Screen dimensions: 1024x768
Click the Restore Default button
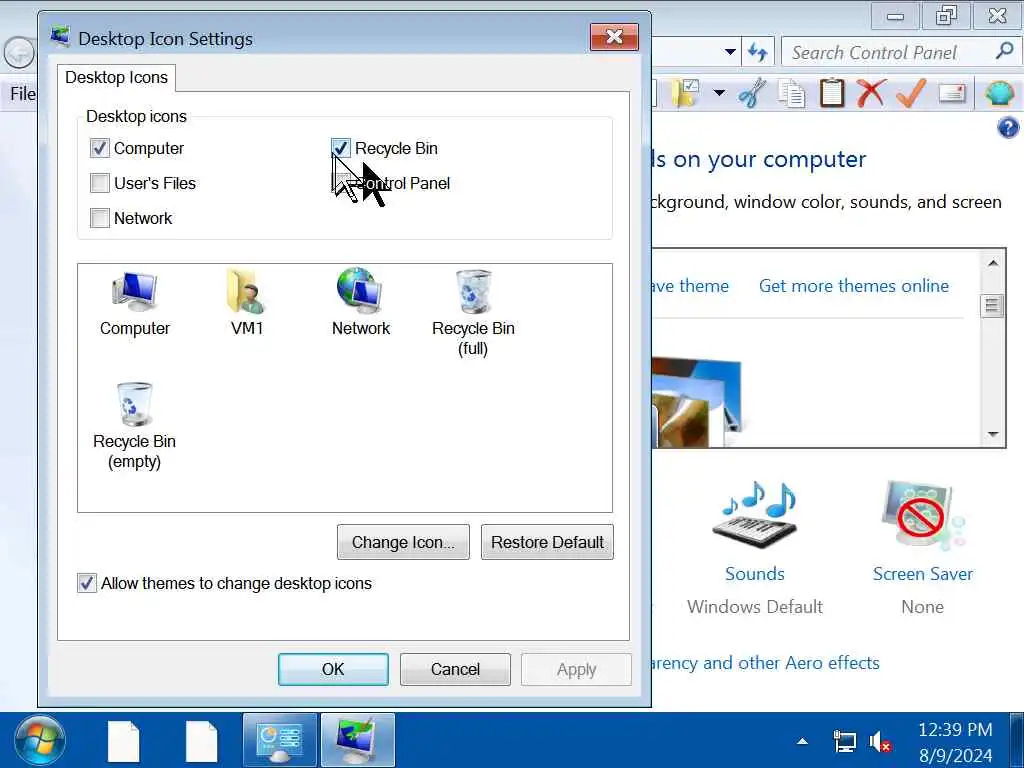tap(547, 542)
